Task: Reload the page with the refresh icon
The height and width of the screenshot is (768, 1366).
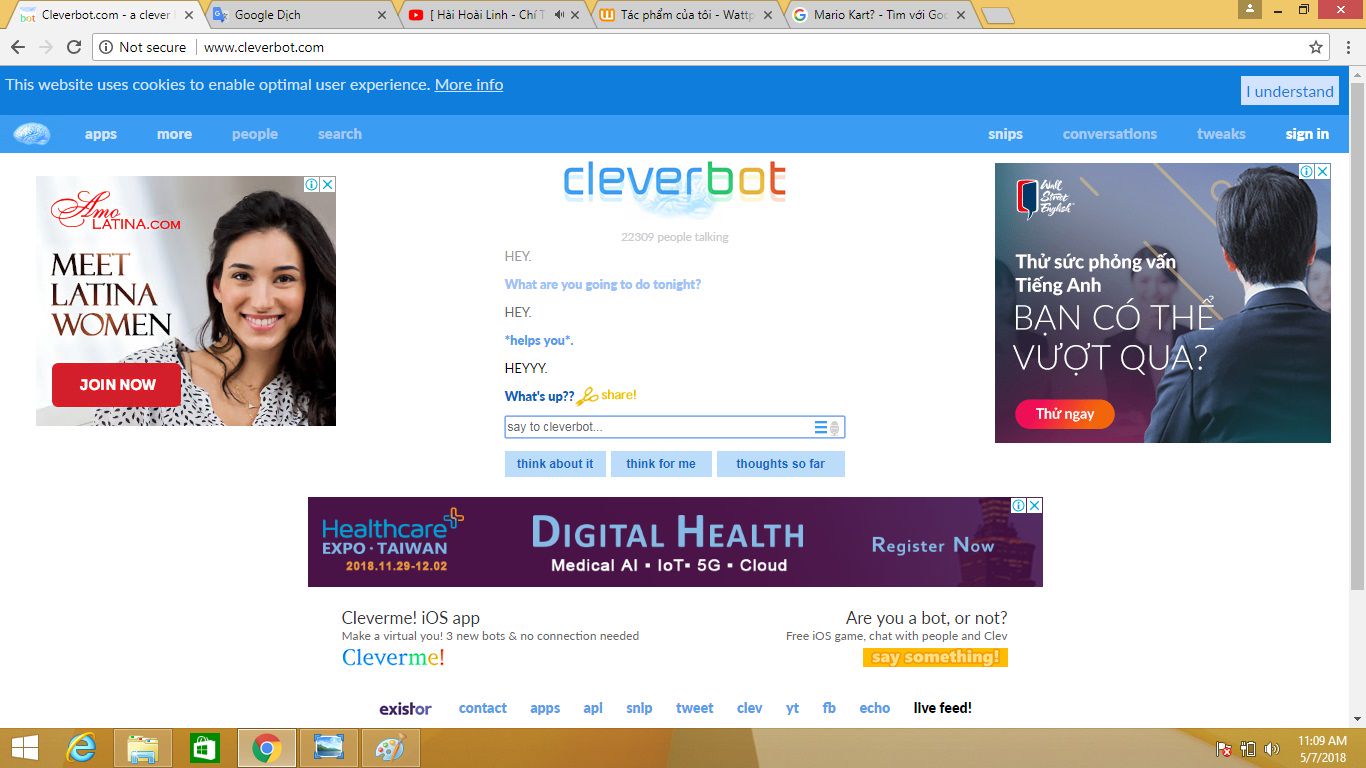Action: pos(74,47)
